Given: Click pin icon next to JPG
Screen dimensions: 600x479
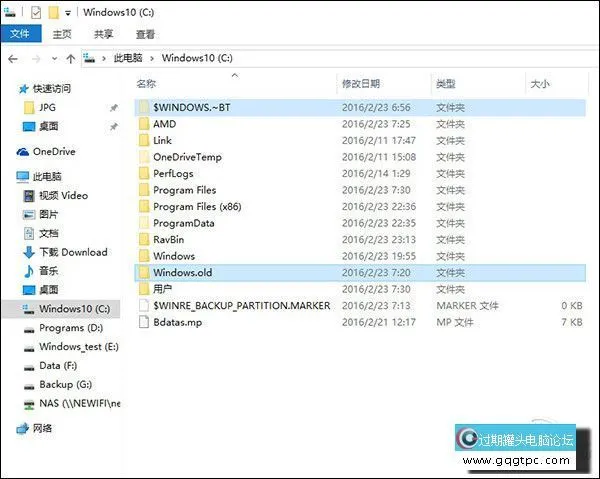Looking at the screenshot, I should (x=114, y=108).
